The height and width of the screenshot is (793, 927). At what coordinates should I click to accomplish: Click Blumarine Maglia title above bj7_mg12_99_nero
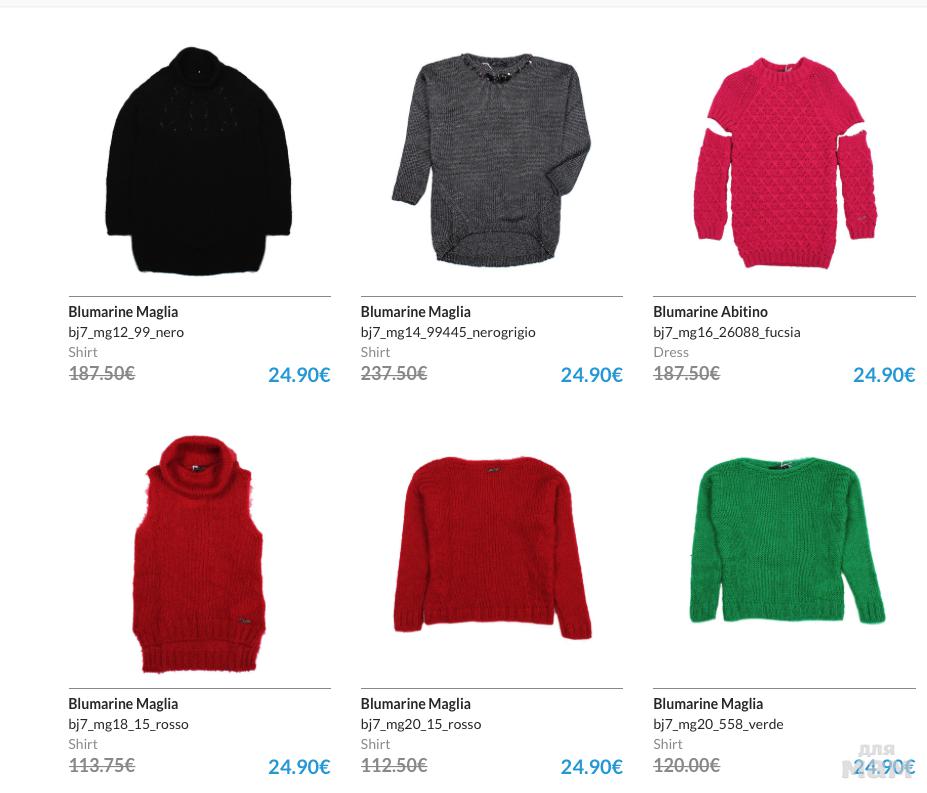pos(123,312)
